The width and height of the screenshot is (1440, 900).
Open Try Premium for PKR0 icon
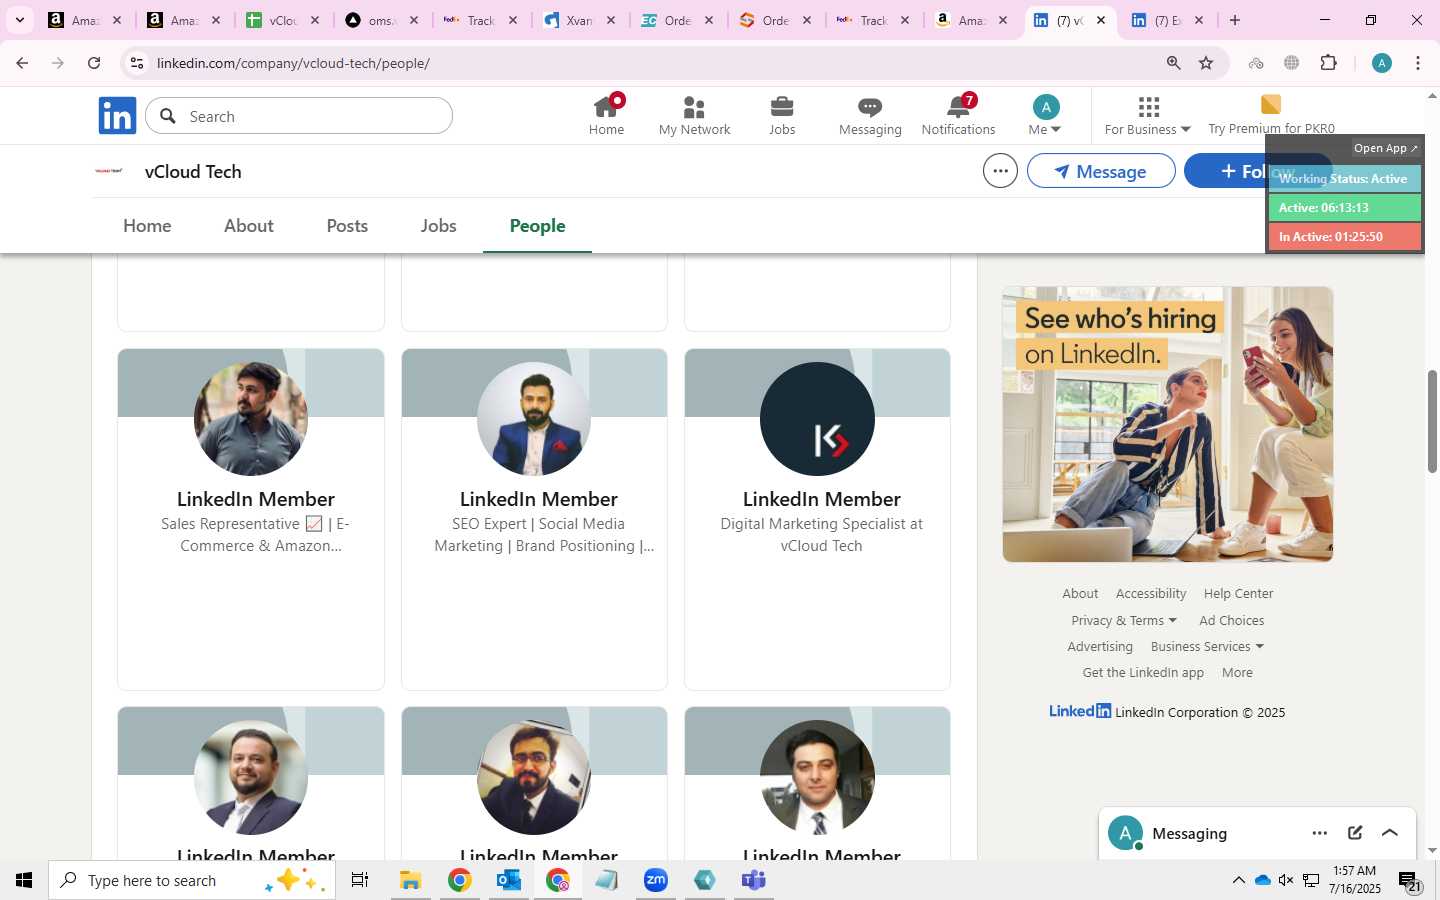[x=1271, y=115]
